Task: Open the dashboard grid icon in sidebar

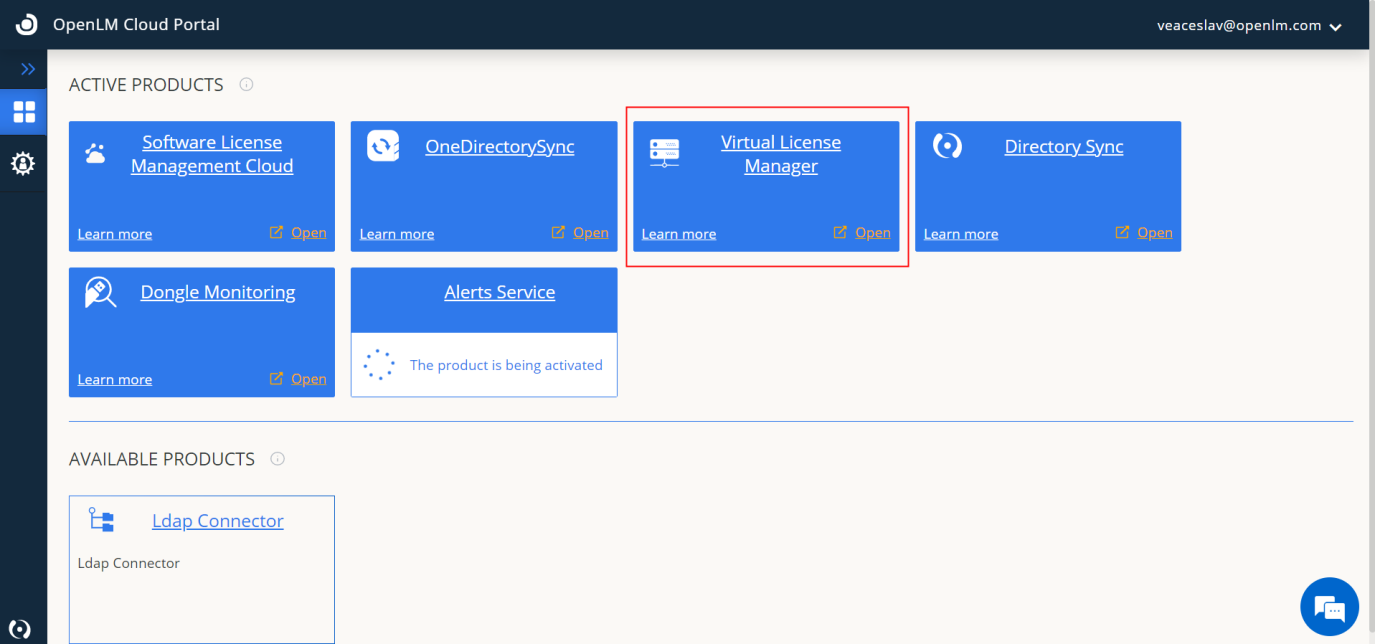Action: point(24,112)
